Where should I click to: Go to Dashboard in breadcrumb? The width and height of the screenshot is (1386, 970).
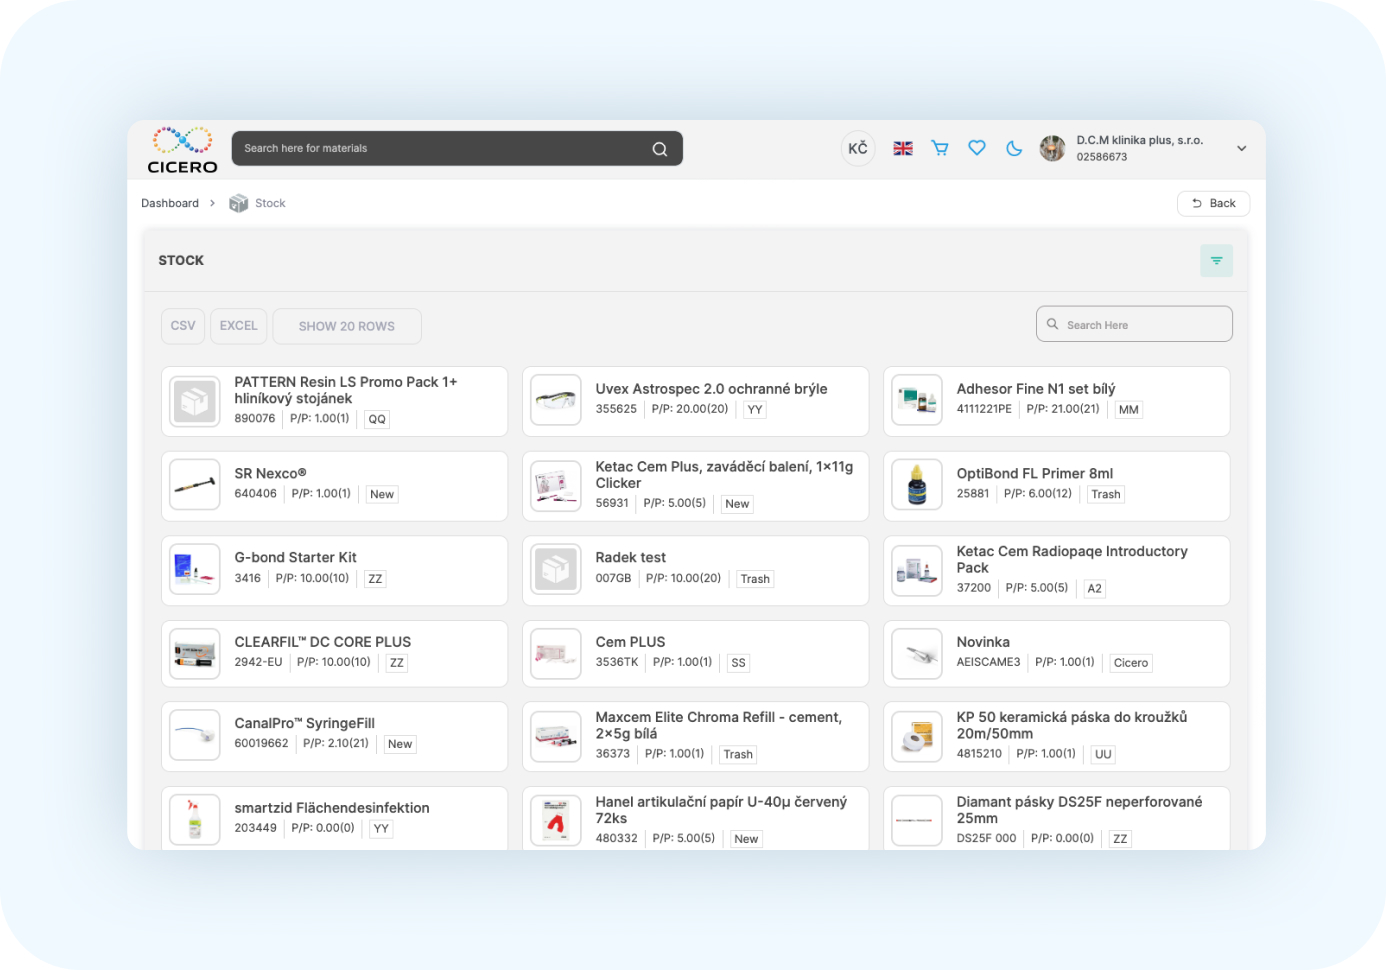tap(170, 203)
